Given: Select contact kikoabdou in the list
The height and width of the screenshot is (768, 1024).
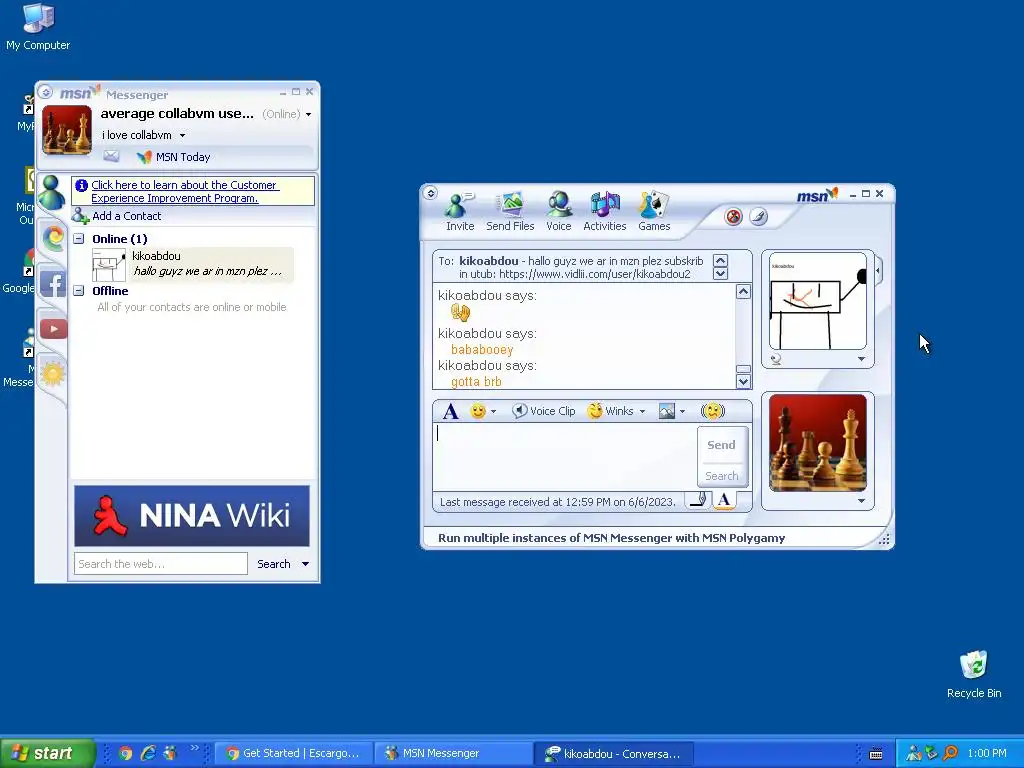Looking at the screenshot, I should [193, 264].
